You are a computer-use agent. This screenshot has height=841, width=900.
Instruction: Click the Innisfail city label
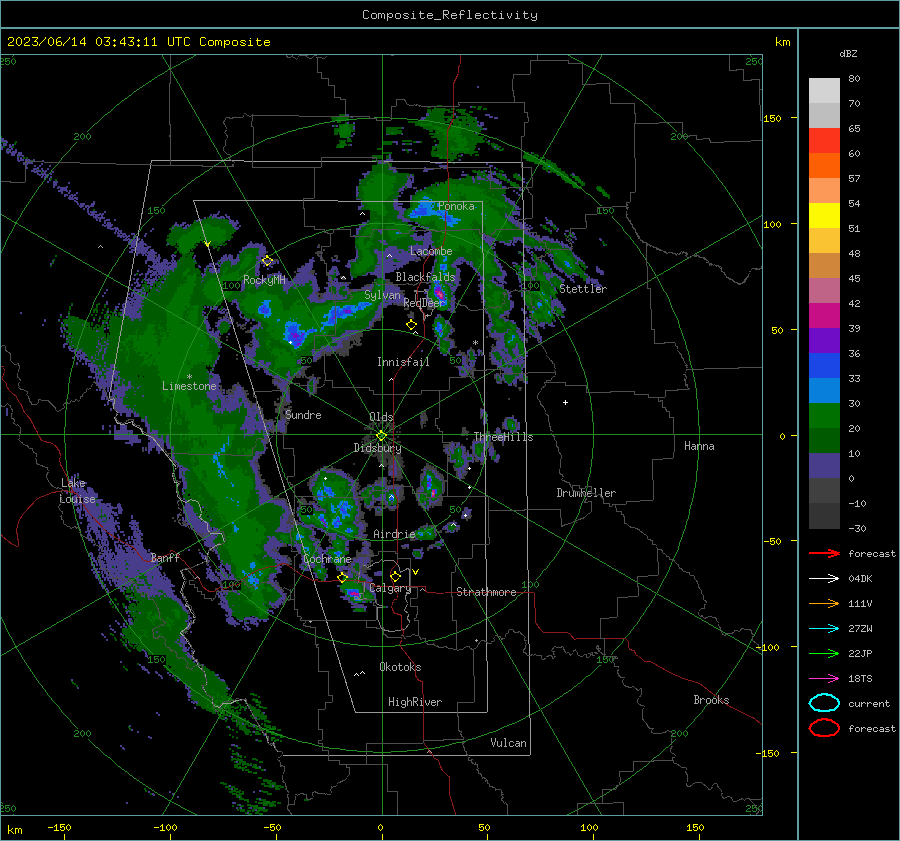(x=403, y=362)
